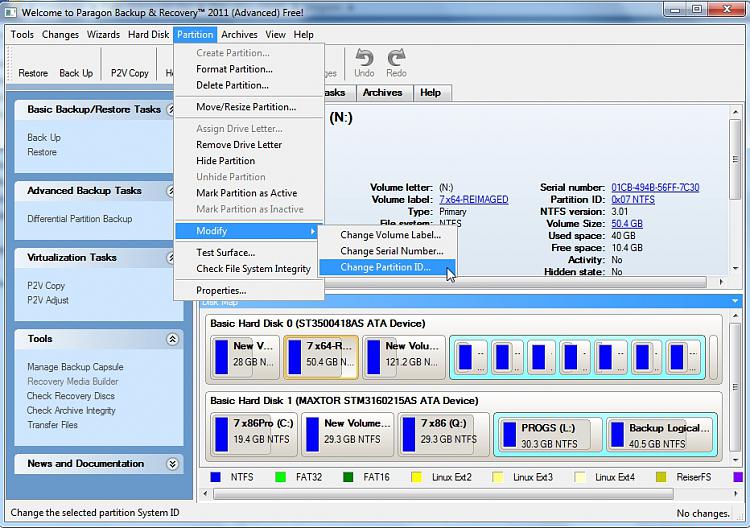Expand the News and Documentation panel
The width and height of the screenshot is (750, 528).
point(172,464)
